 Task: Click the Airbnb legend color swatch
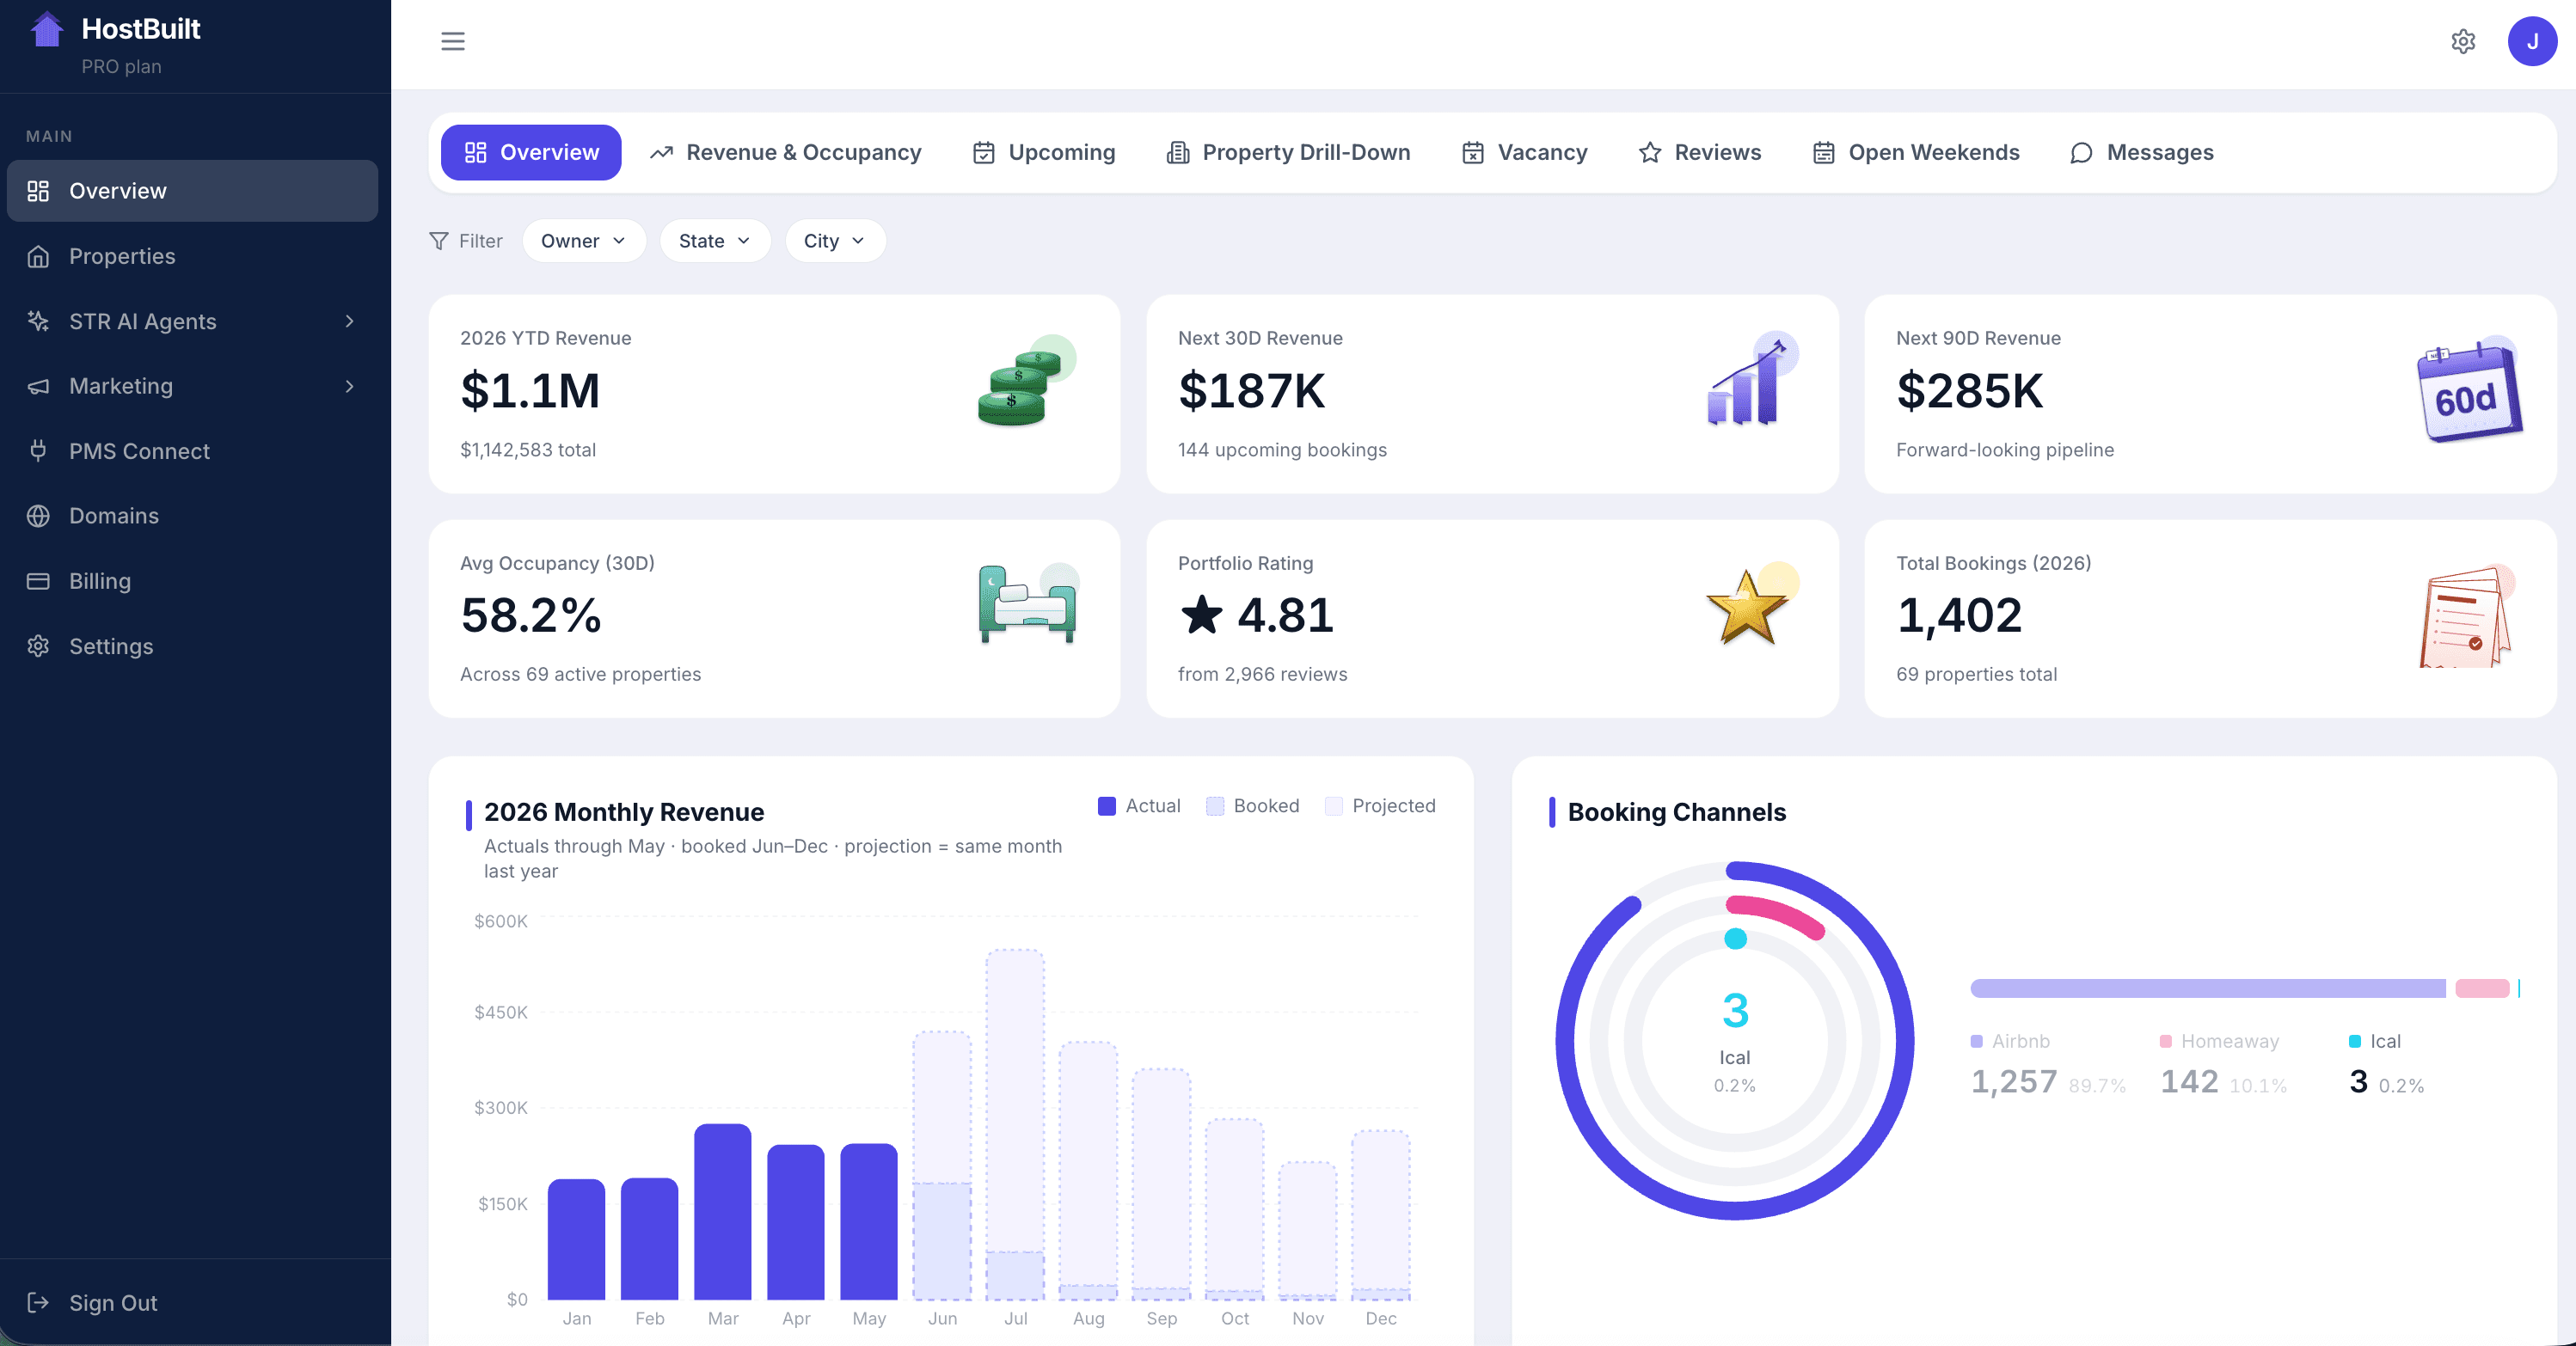[1976, 1041]
